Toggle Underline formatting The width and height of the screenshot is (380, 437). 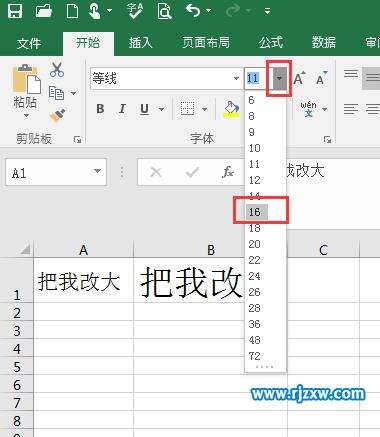click(x=144, y=109)
